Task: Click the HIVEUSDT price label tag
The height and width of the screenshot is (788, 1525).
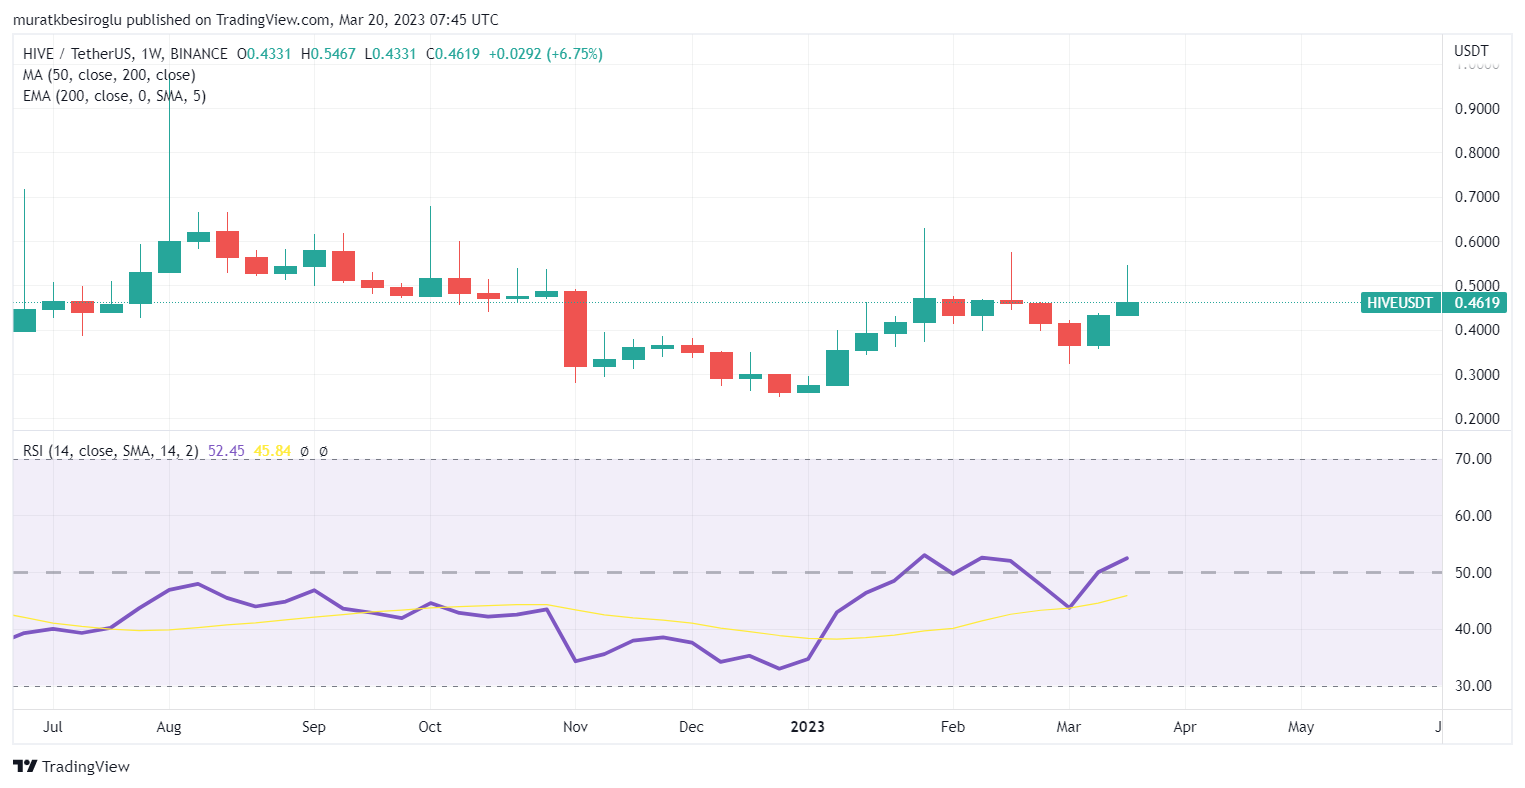Action: tap(1400, 302)
